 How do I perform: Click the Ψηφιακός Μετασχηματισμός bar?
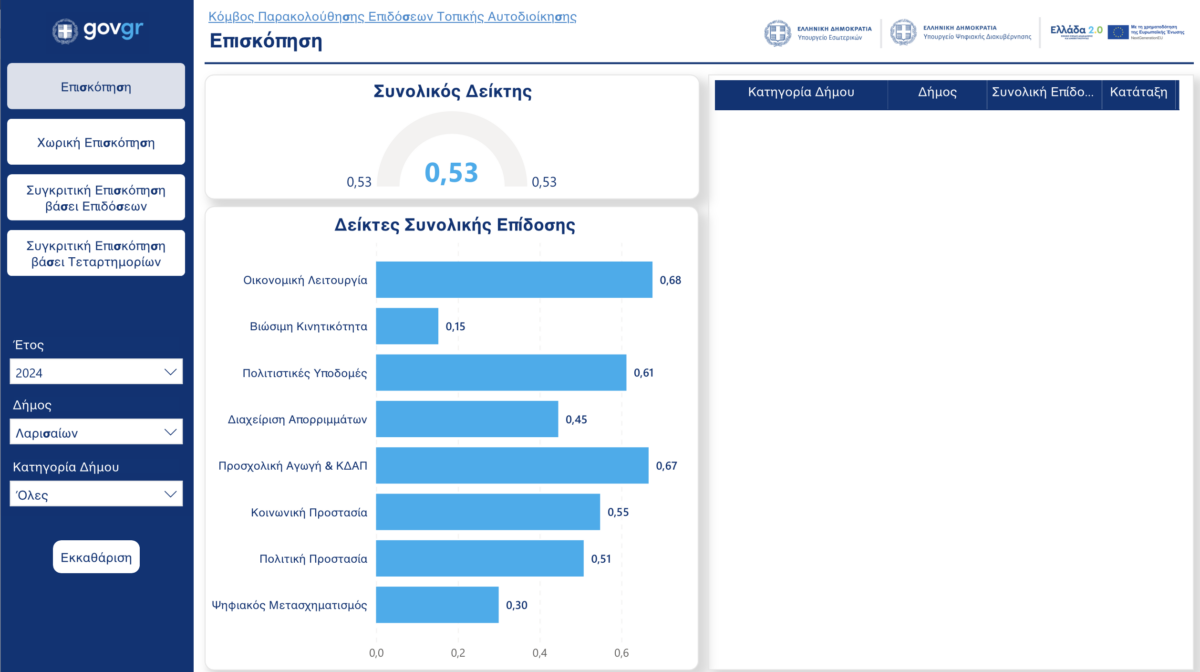click(x=437, y=605)
